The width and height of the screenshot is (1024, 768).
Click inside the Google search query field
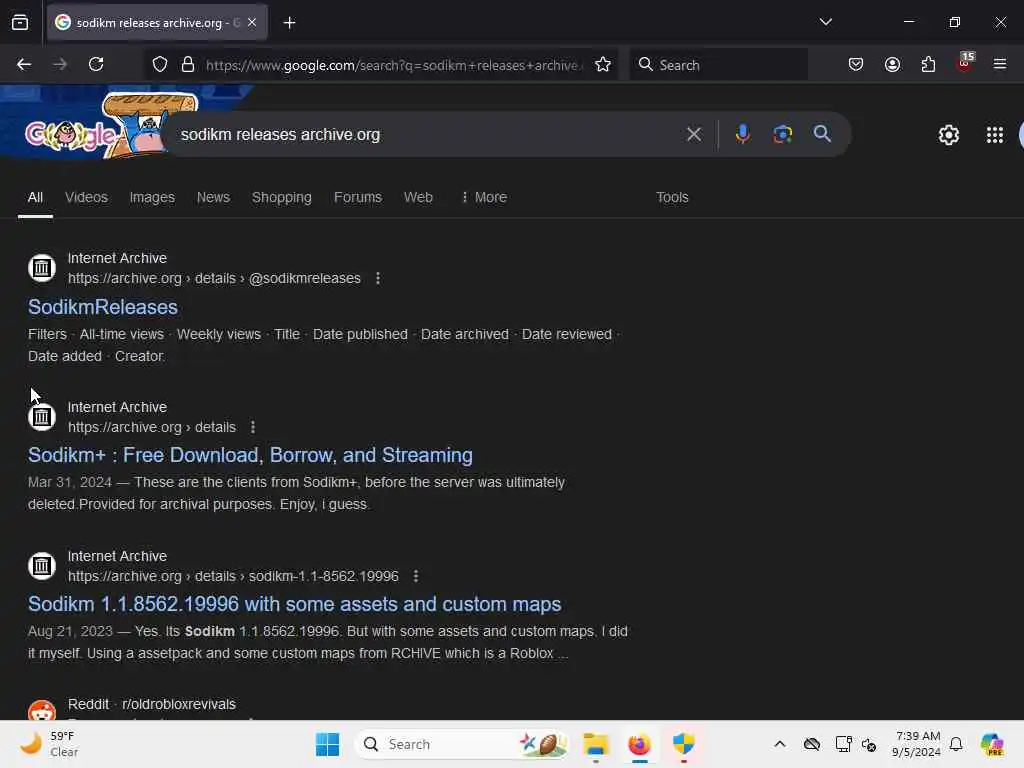pyautogui.click(x=424, y=135)
